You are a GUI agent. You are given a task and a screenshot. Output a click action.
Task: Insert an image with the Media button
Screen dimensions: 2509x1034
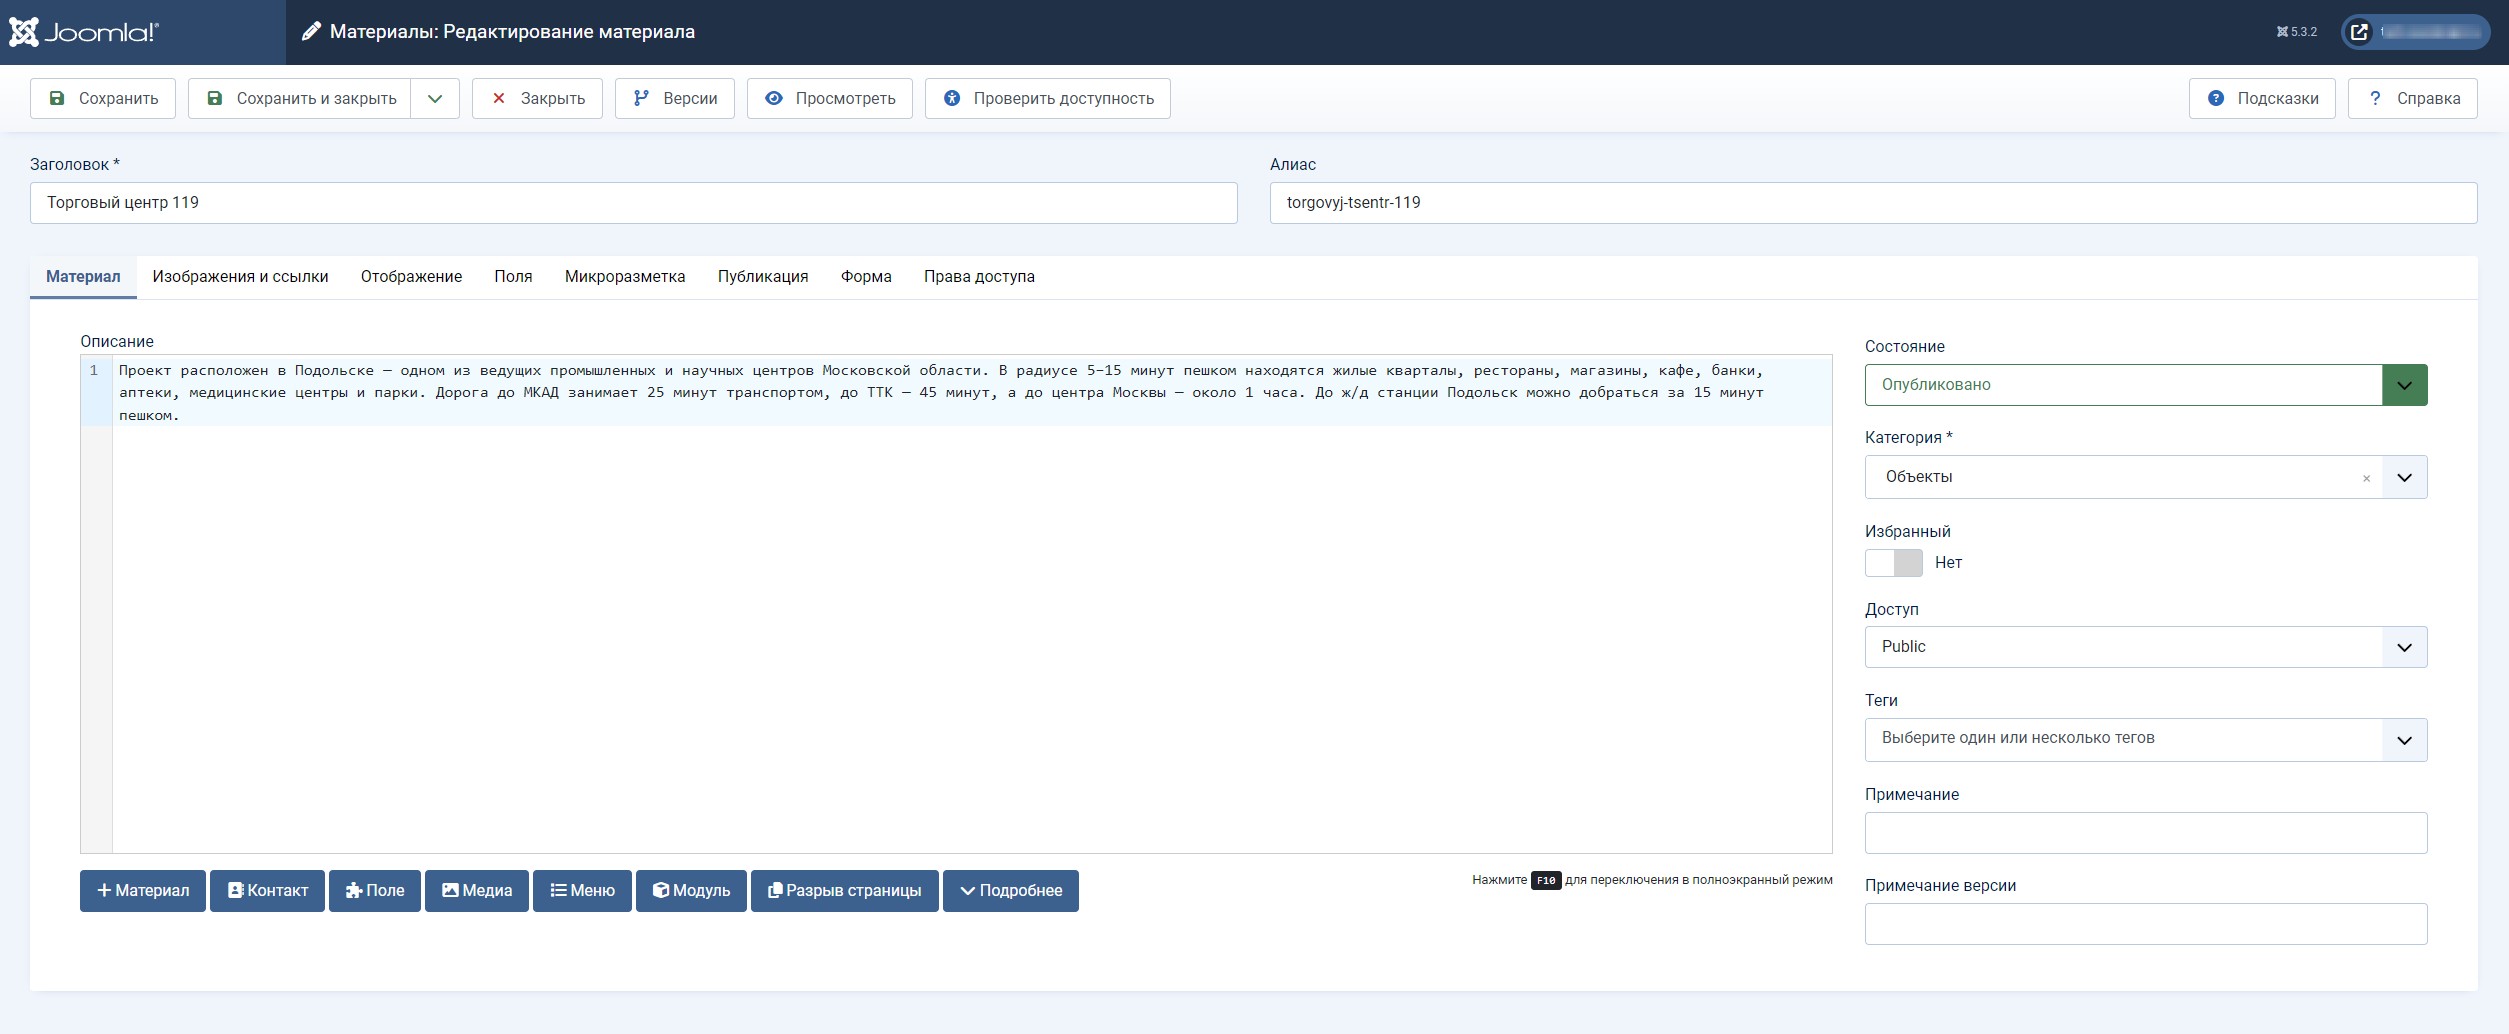[477, 890]
